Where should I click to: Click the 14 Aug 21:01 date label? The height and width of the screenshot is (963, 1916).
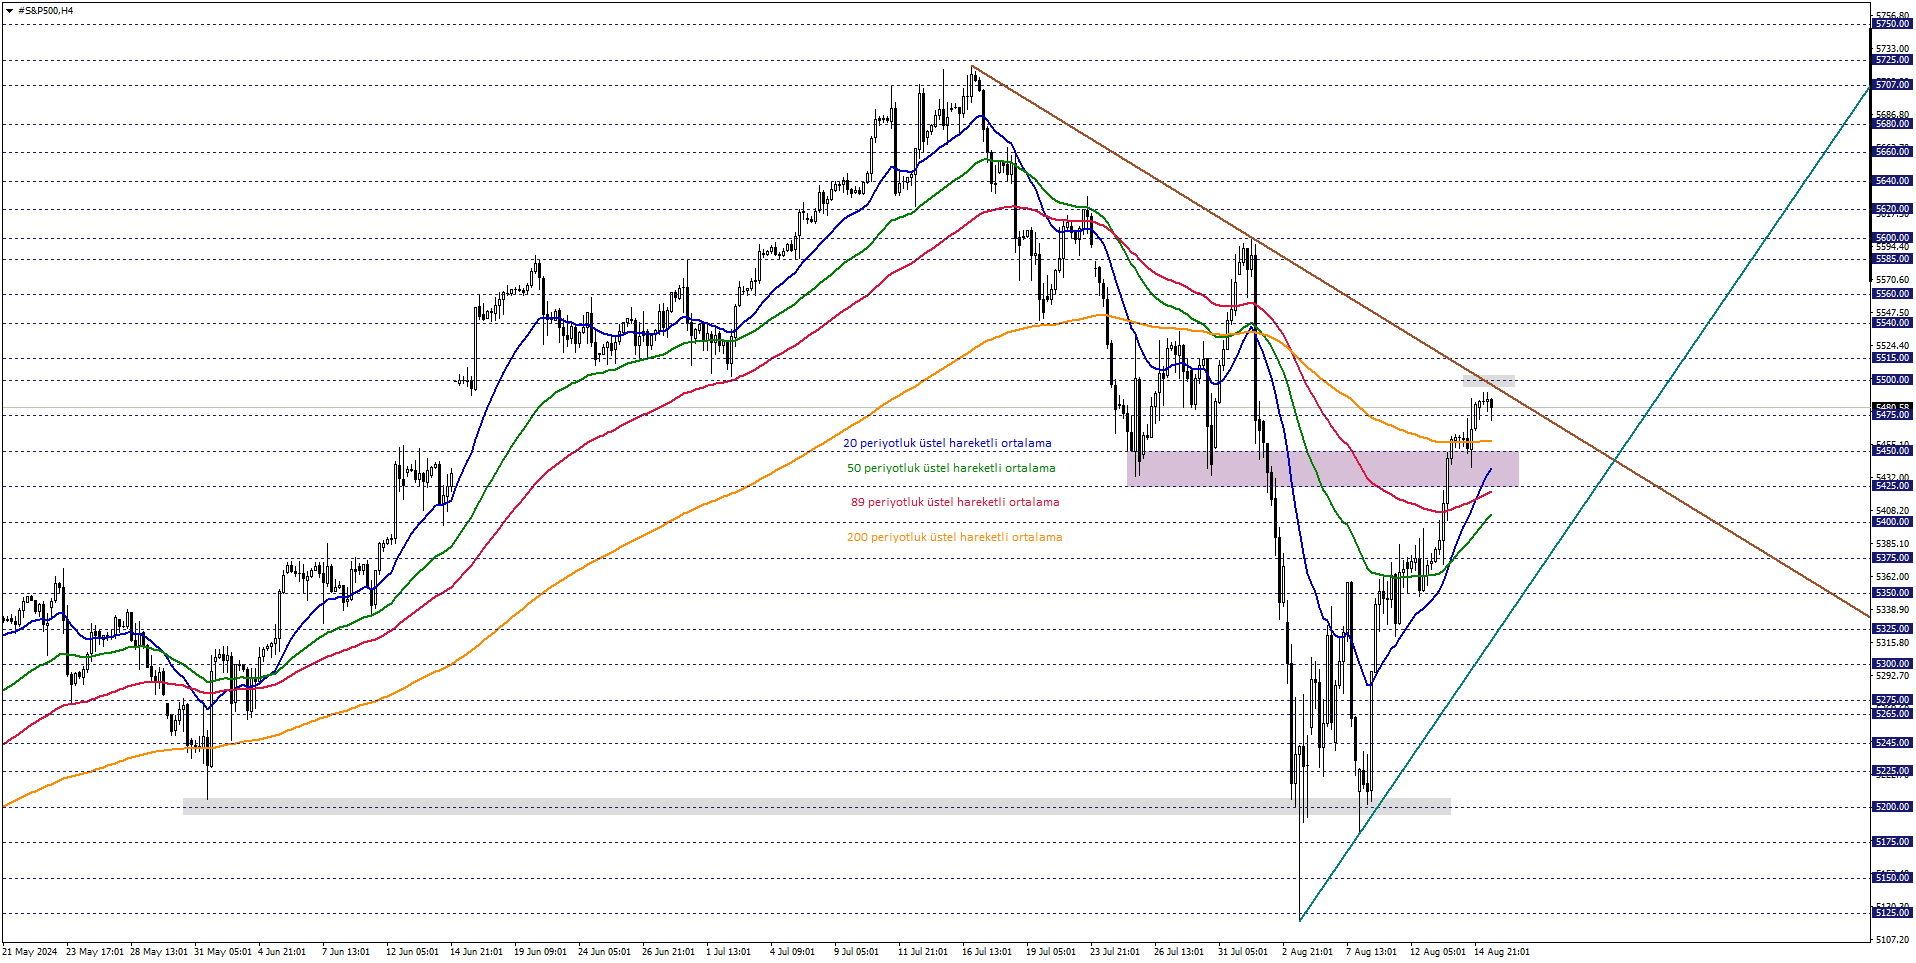click(1502, 952)
